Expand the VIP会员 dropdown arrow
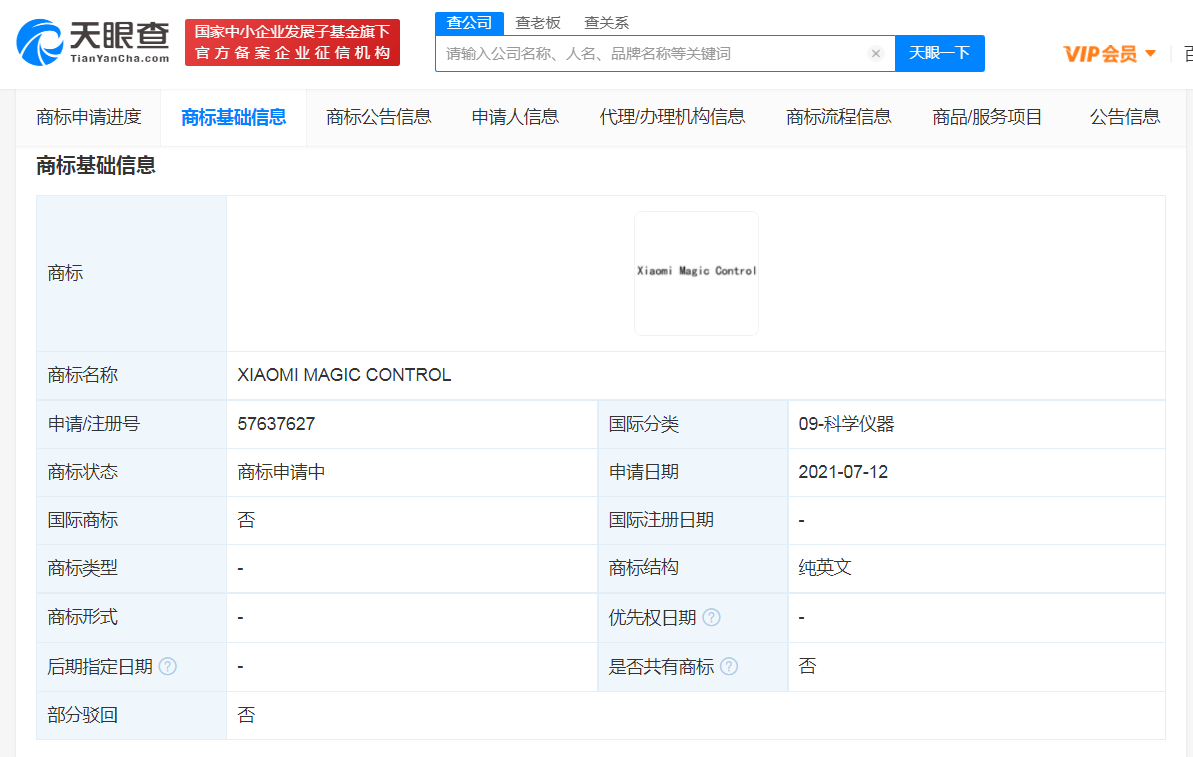Screen dimensions: 1193x757 tap(1150, 53)
